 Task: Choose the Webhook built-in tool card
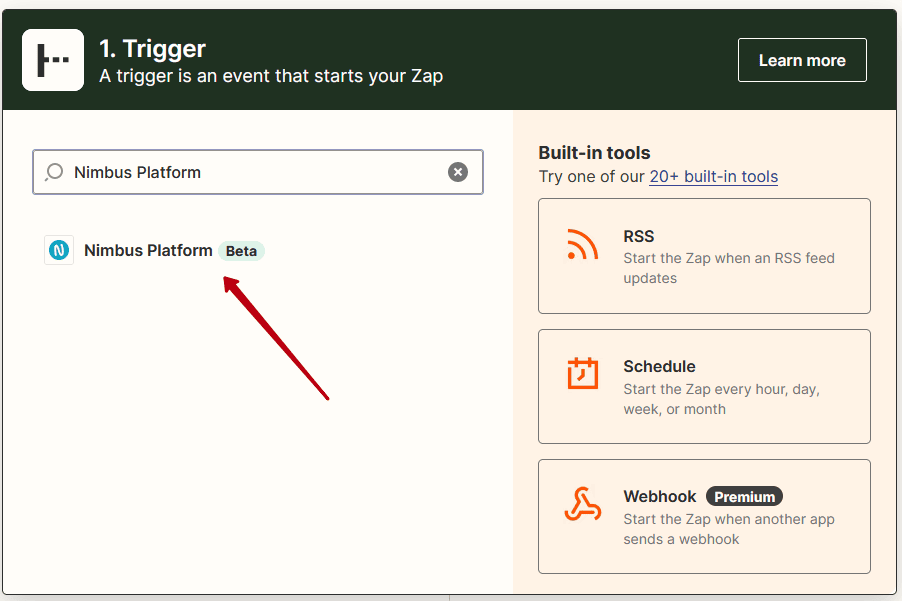coord(704,516)
